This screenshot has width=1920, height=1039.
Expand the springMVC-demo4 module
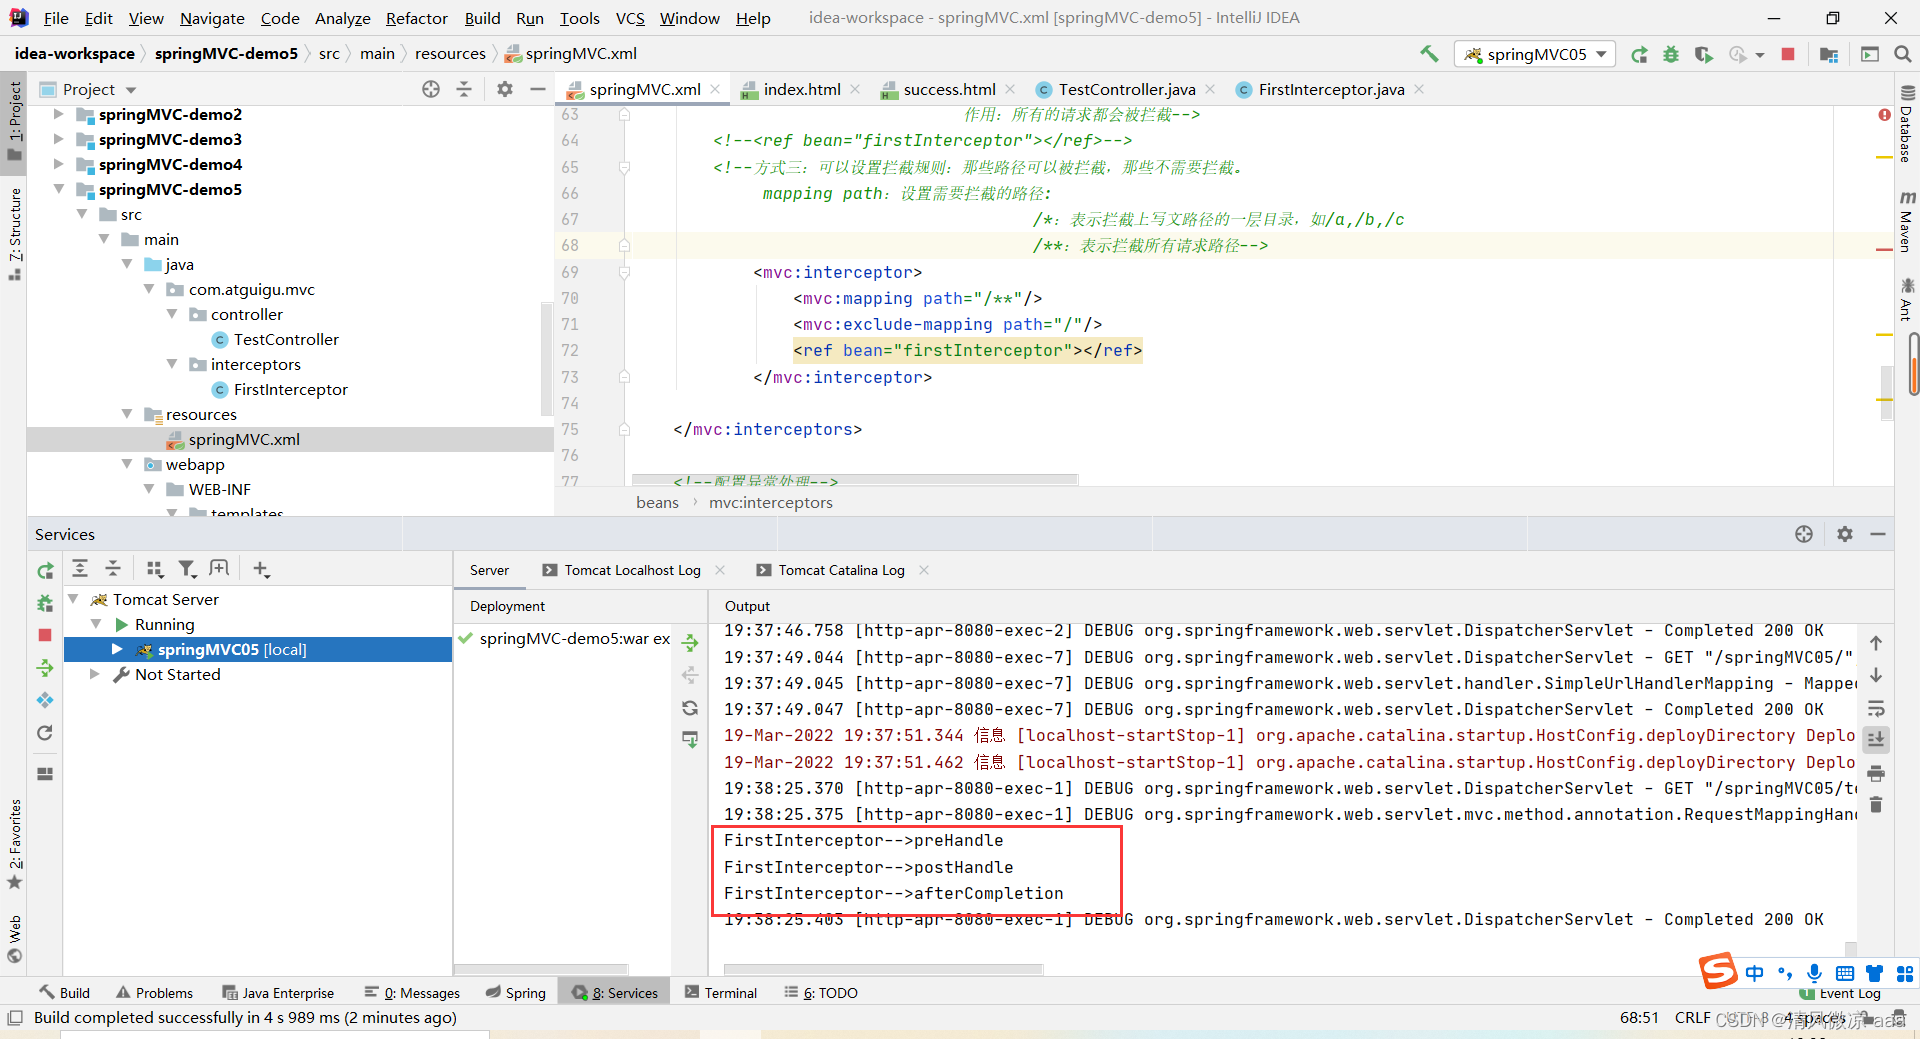coord(58,164)
